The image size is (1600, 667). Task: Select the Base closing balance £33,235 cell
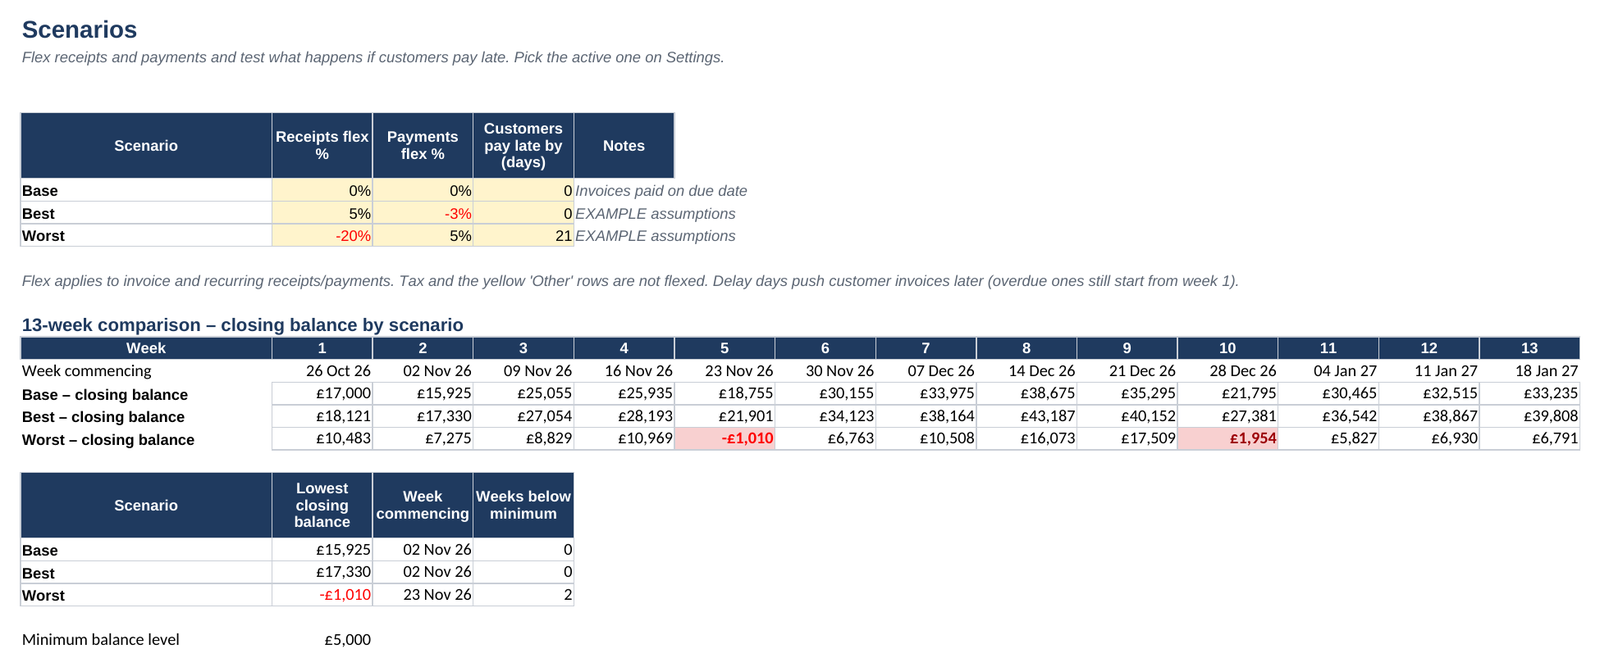tap(1530, 393)
